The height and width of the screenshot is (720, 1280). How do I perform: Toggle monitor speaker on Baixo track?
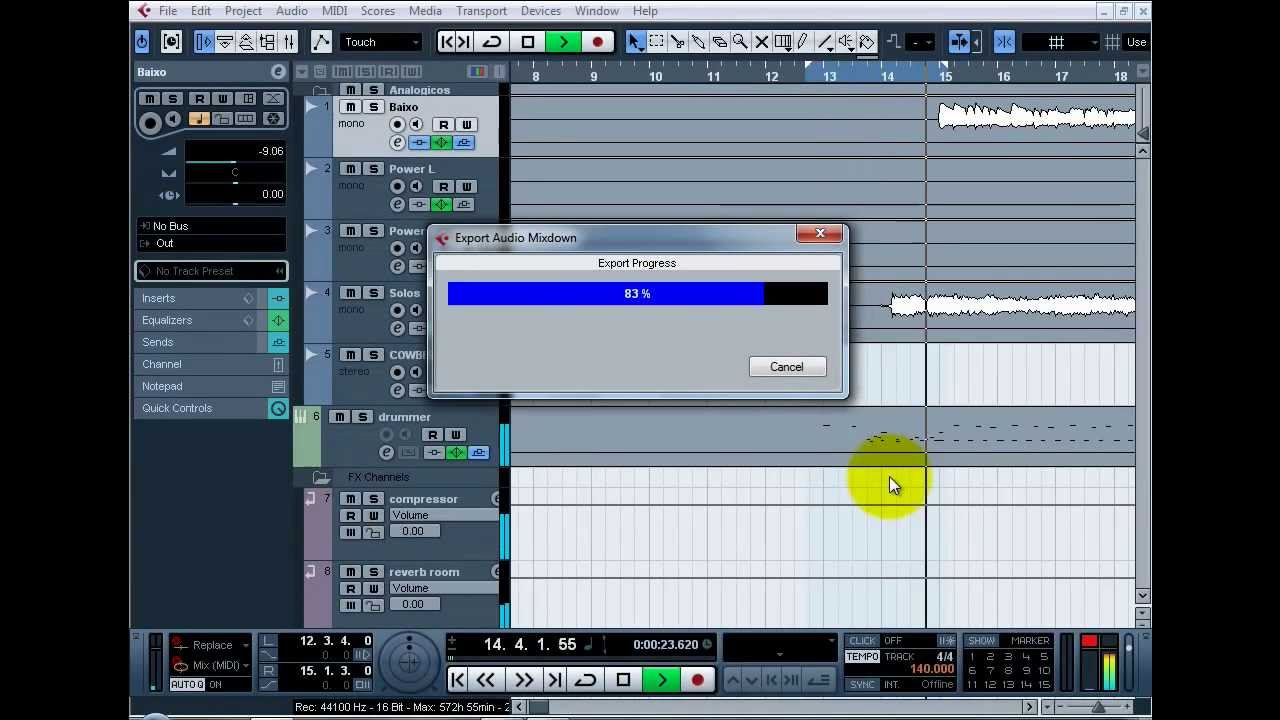pos(416,125)
